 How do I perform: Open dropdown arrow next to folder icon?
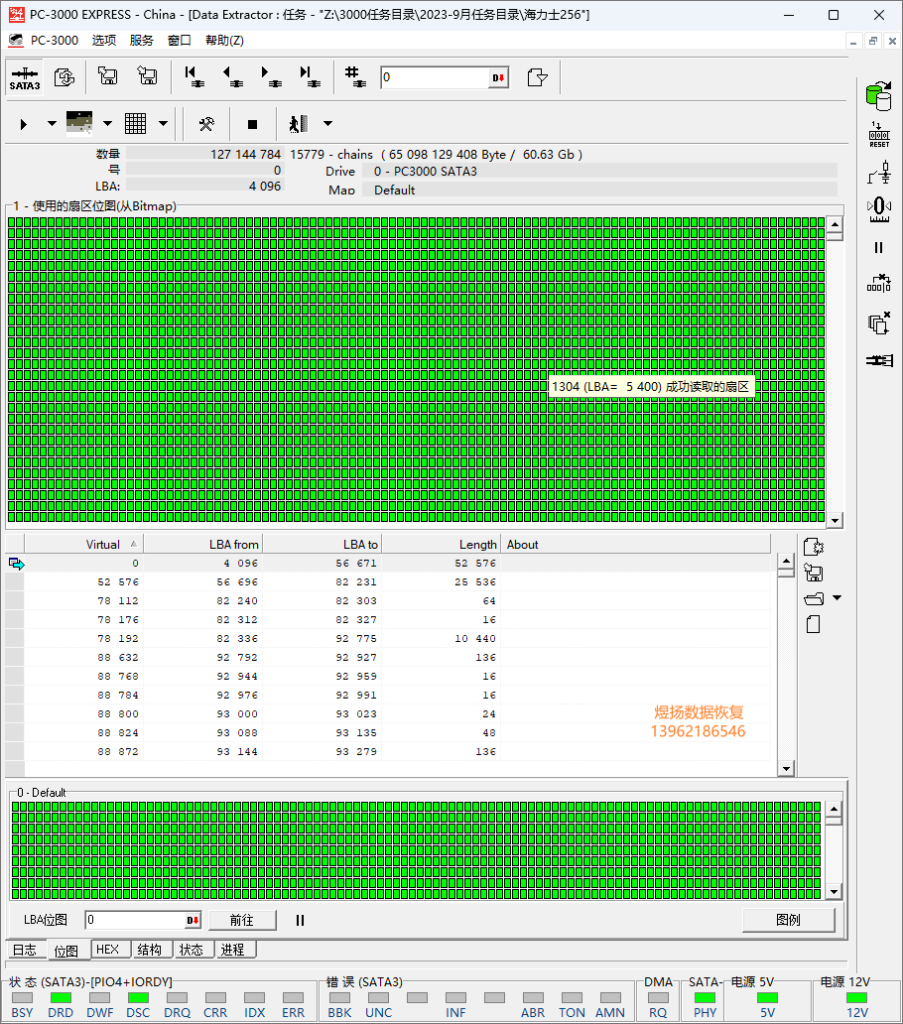click(837, 598)
